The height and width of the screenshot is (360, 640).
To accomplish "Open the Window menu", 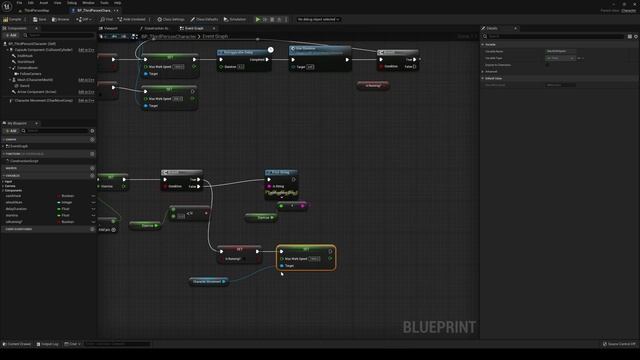I will pos(88,3).
